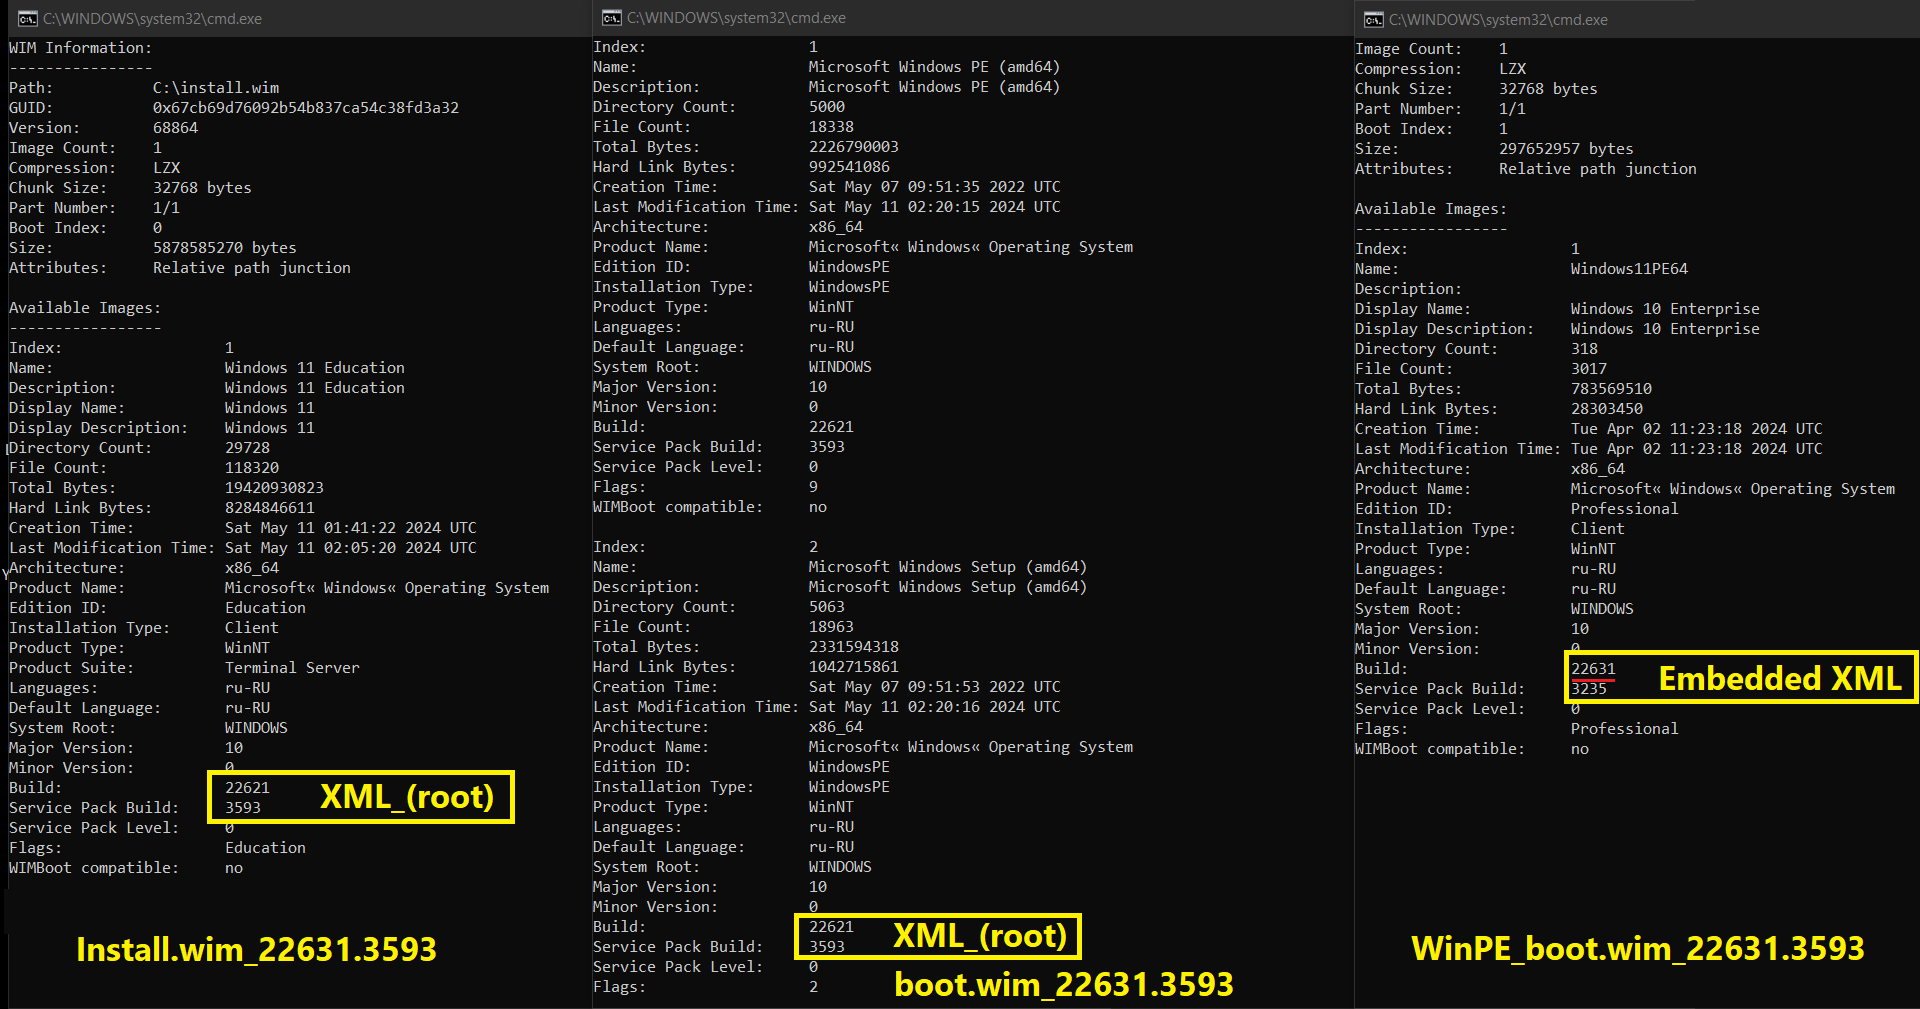Click the Directory Count value '5063'
Screen dimensions: 1920x1009
(x=827, y=607)
